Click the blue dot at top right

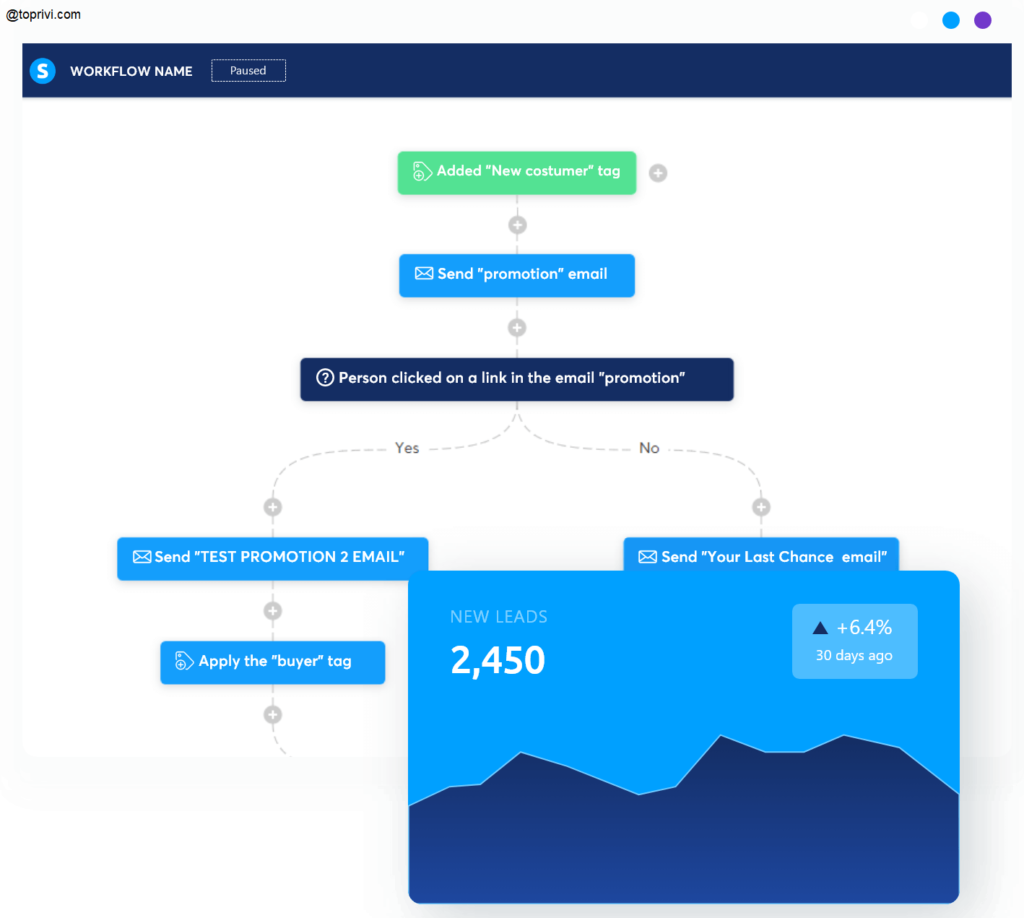click(x=951, y=20)
